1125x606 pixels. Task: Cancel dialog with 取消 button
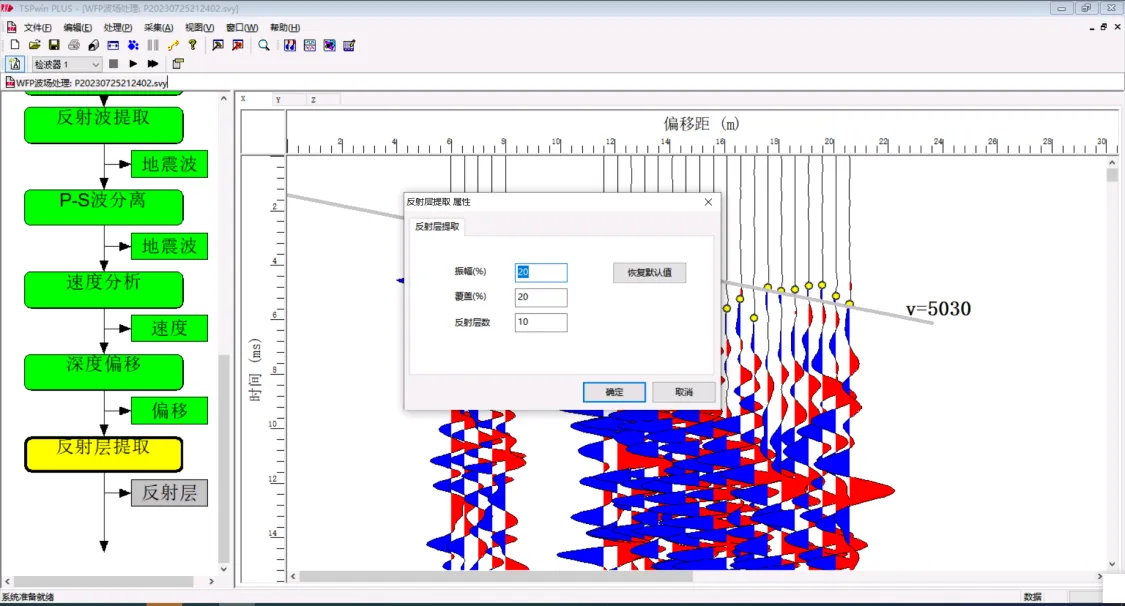pyautogui.click(x=684, y=392)
